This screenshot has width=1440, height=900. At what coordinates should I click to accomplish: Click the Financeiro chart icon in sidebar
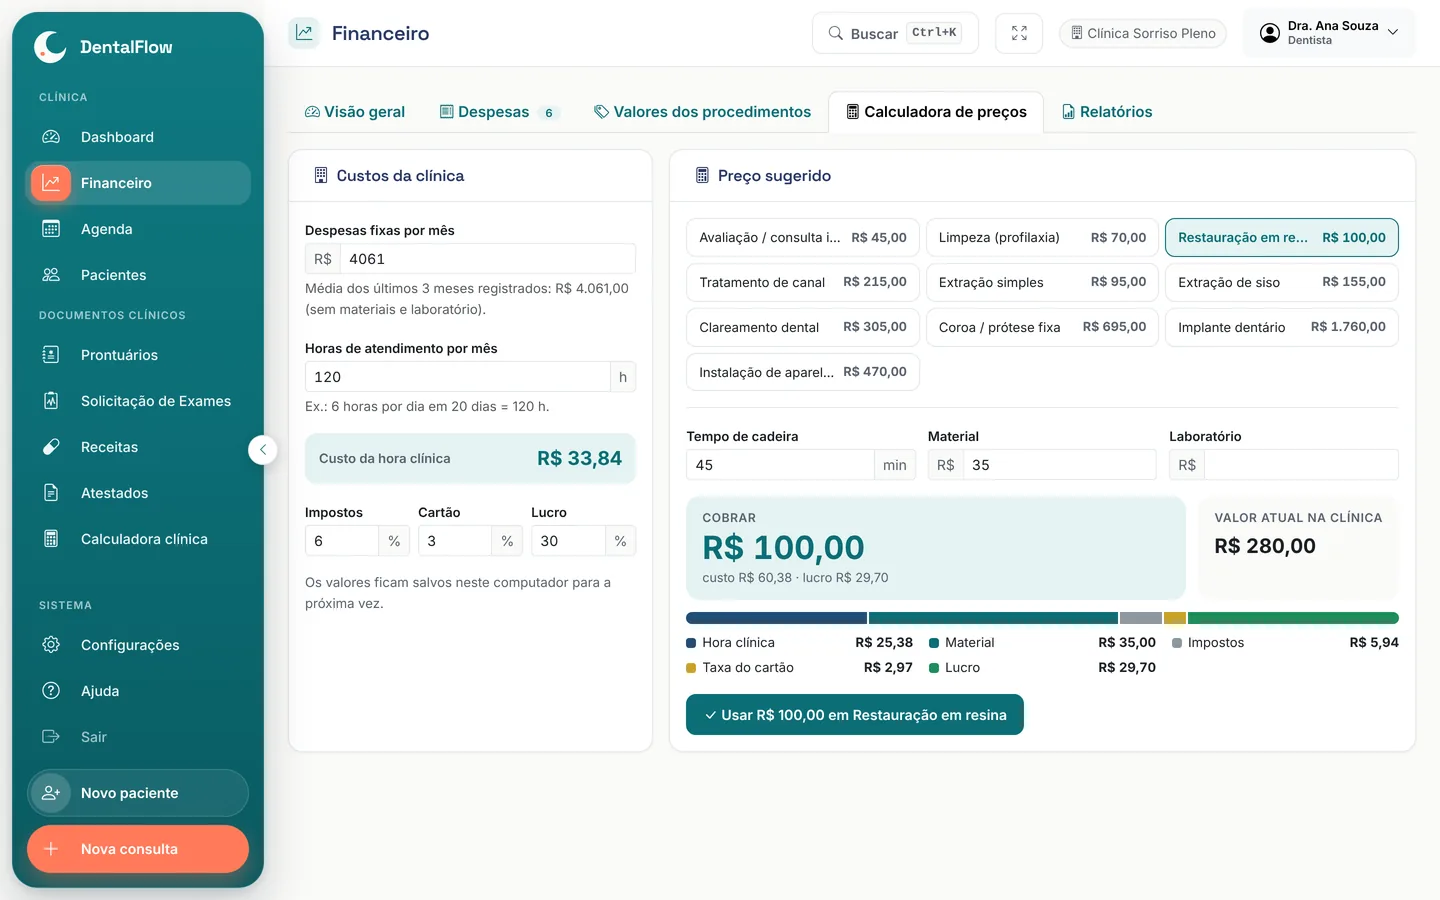coord(51,183)
